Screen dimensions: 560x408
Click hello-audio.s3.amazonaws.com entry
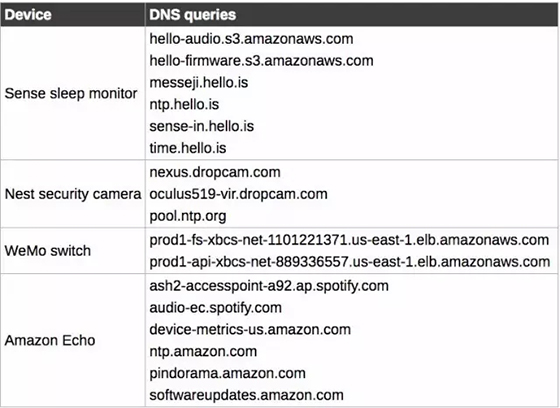coord(251,39)
